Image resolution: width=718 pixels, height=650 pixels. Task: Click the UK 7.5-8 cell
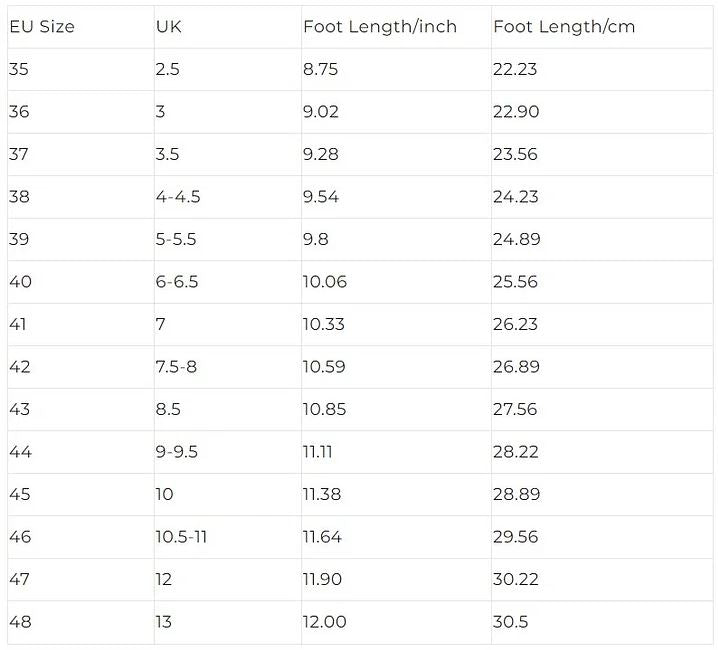tap(177, 367)
